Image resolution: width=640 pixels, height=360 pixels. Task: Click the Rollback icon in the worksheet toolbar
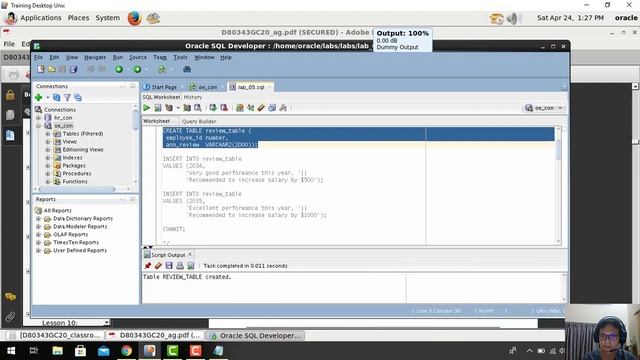click(x=224, y=108)
